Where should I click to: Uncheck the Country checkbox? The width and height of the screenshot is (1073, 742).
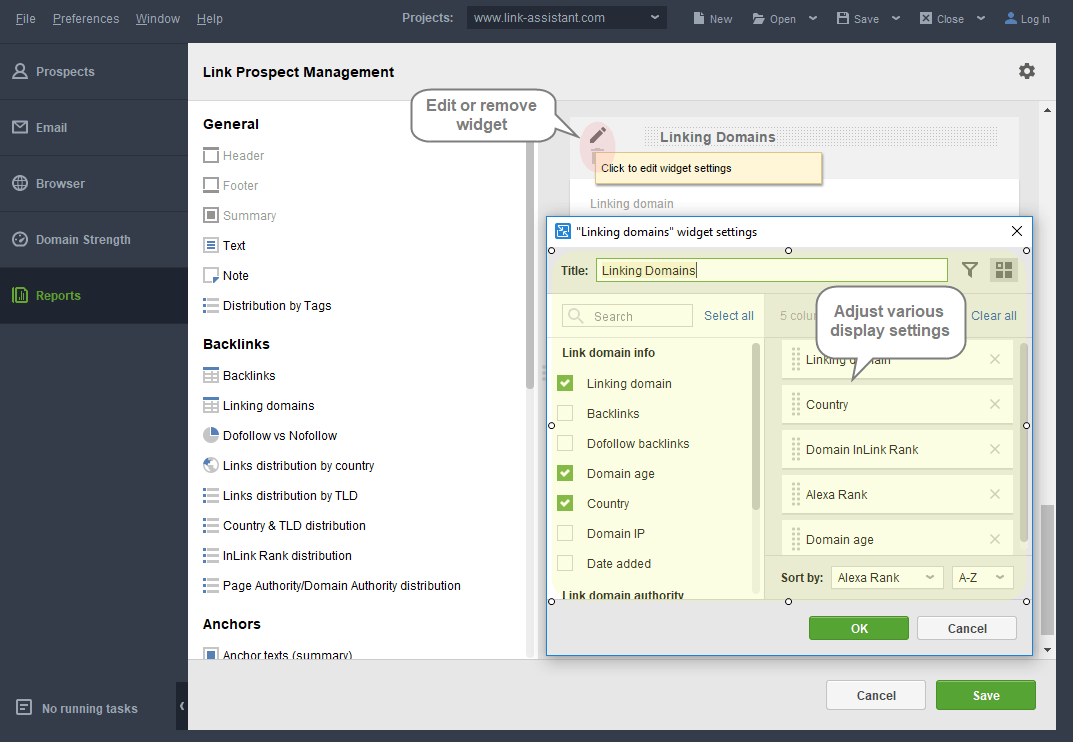coord(565,503)
